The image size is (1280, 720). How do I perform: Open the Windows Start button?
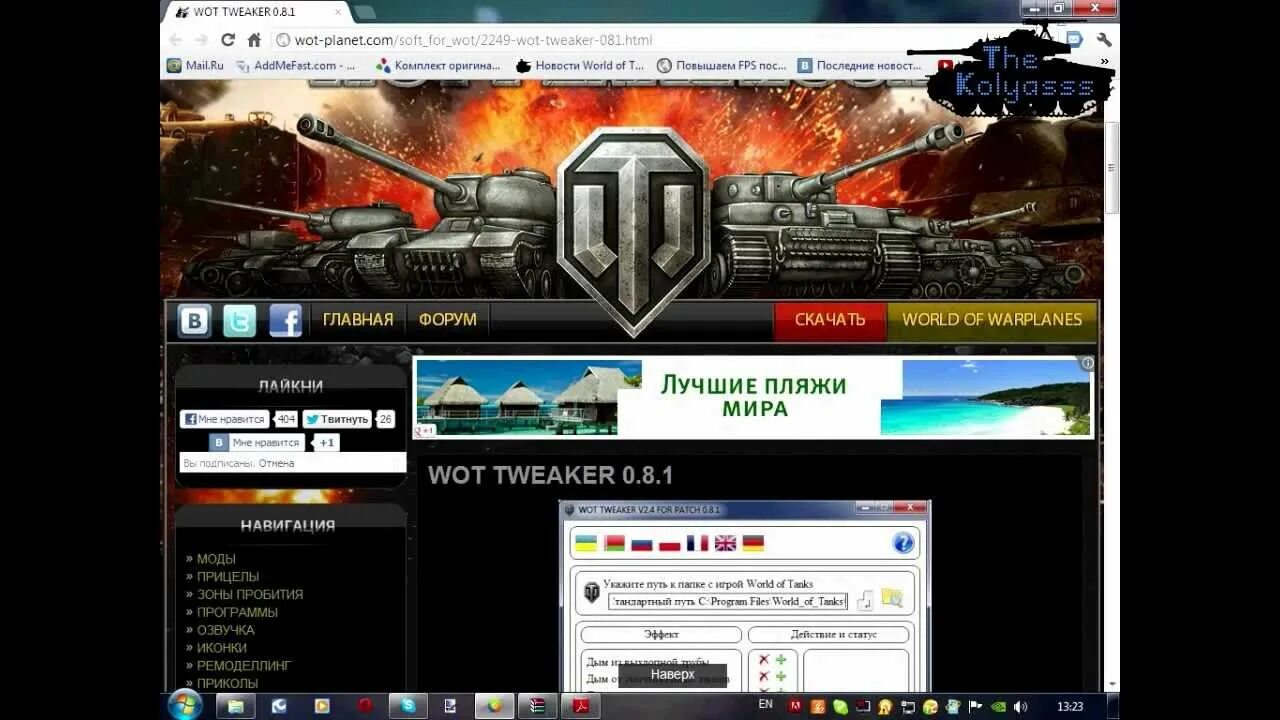click(185, 705)
